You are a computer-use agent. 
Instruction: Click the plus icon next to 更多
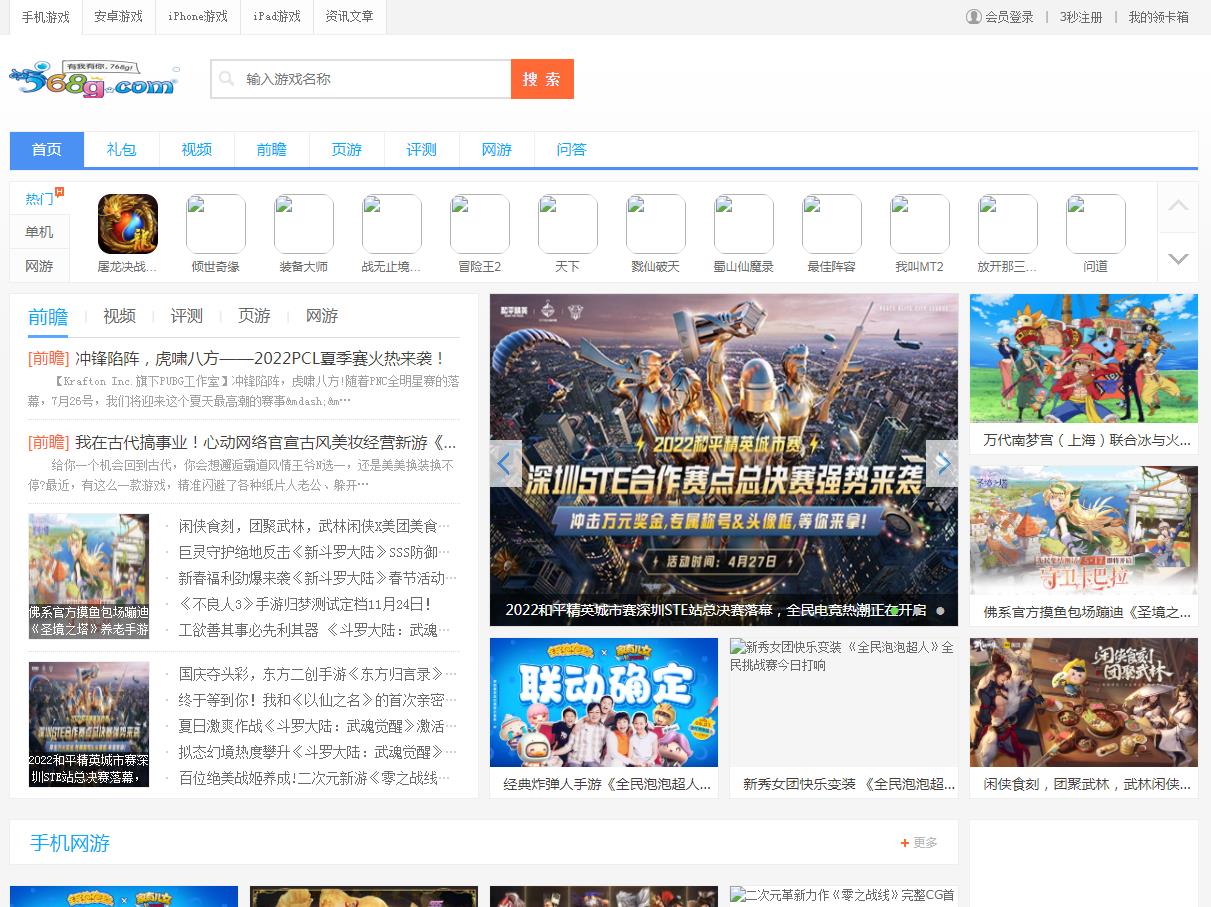[x=905, y=843]
